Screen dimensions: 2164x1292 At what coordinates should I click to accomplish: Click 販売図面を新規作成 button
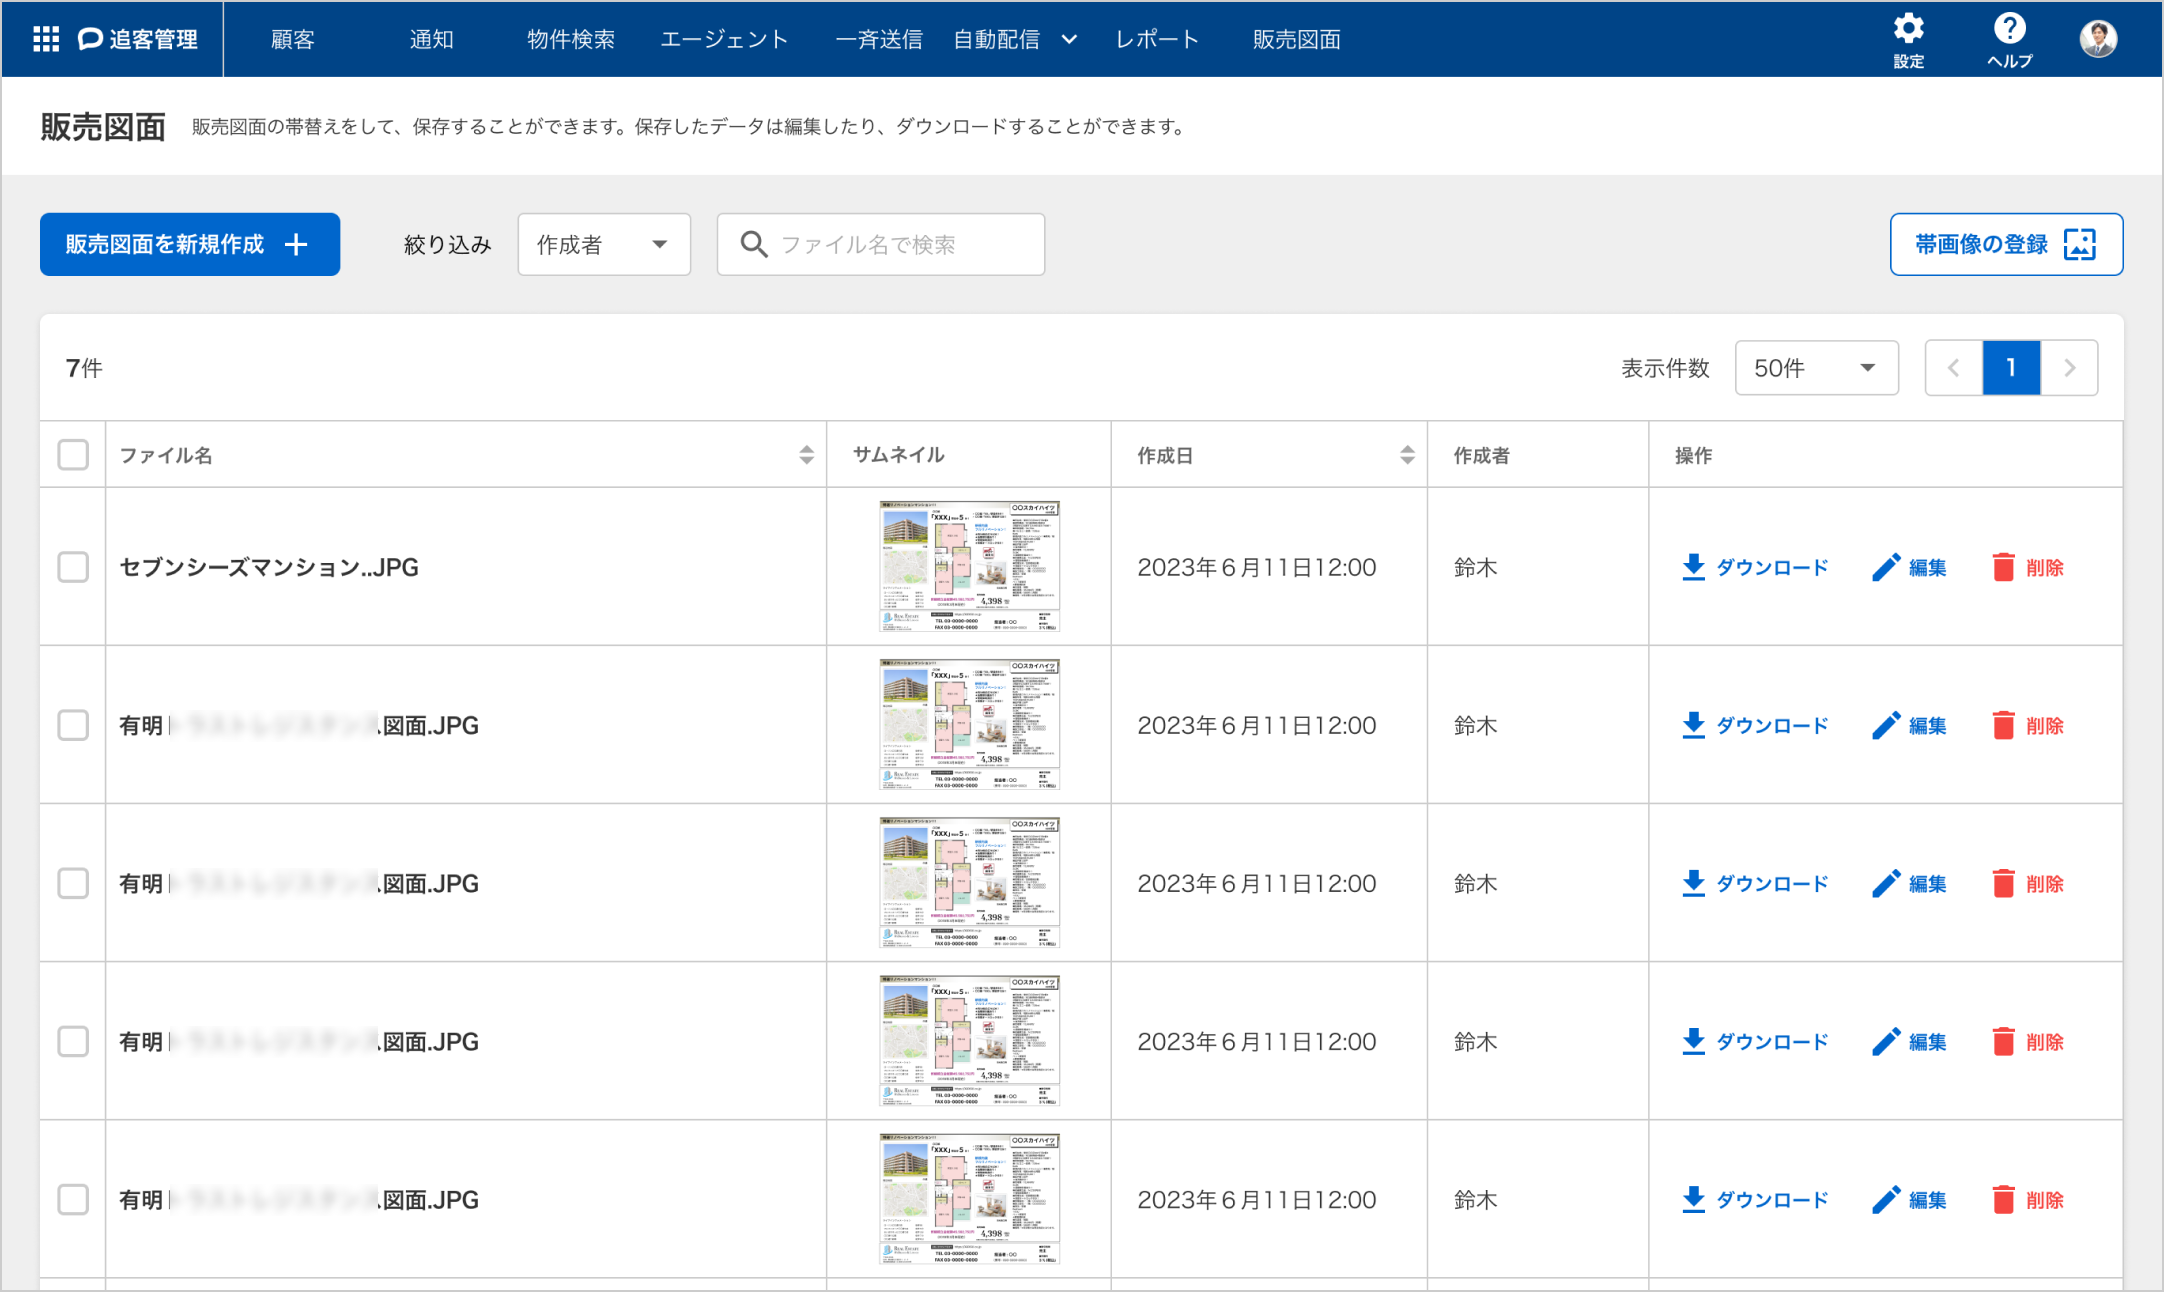pos(190,244)
